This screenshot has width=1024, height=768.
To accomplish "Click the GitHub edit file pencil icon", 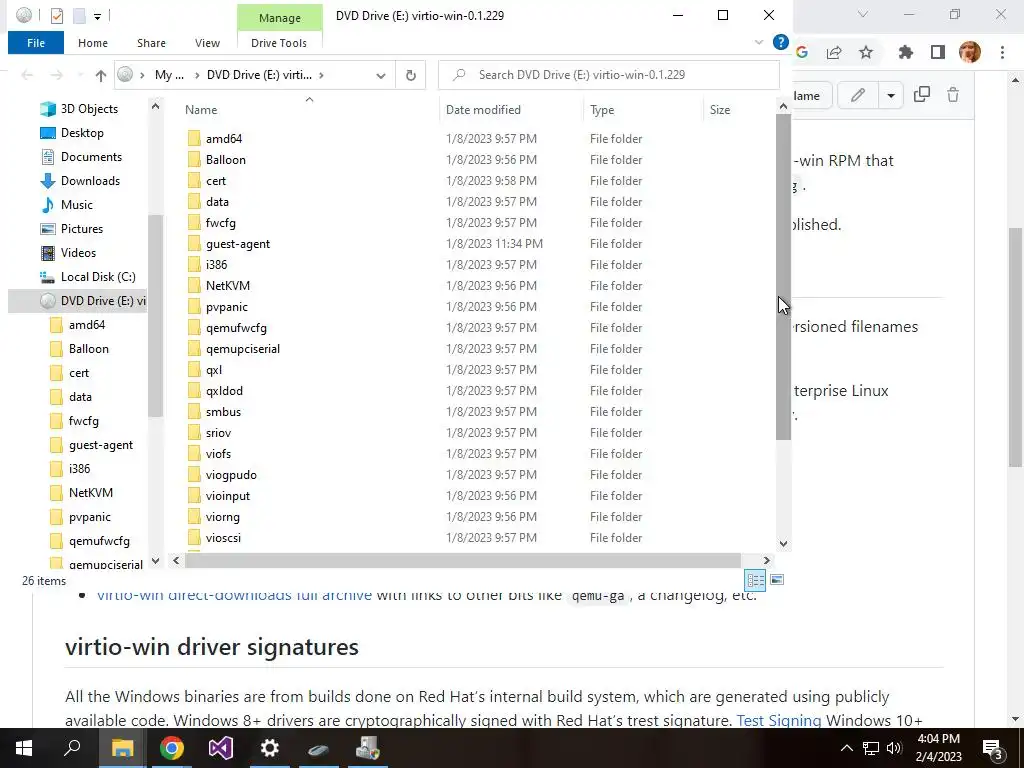I will [x=857, y=95].
